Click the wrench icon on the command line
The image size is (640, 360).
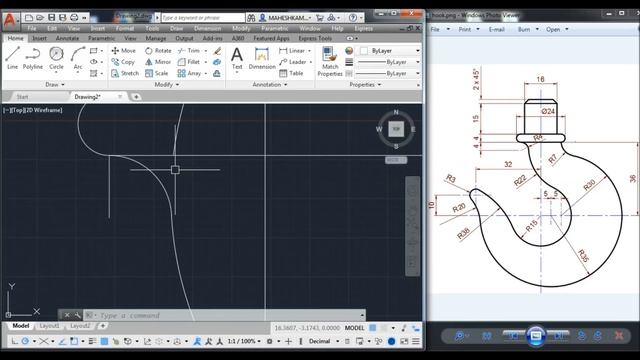point(77,315)
